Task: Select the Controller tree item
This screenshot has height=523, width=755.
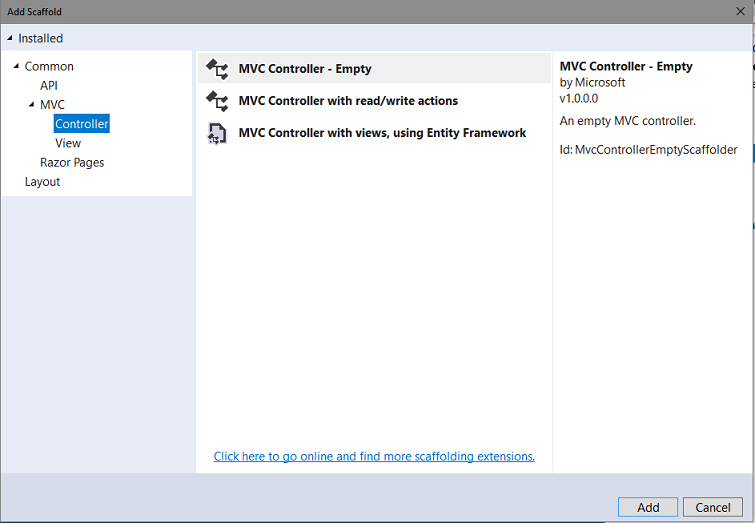Action: [x=82, y=124]
